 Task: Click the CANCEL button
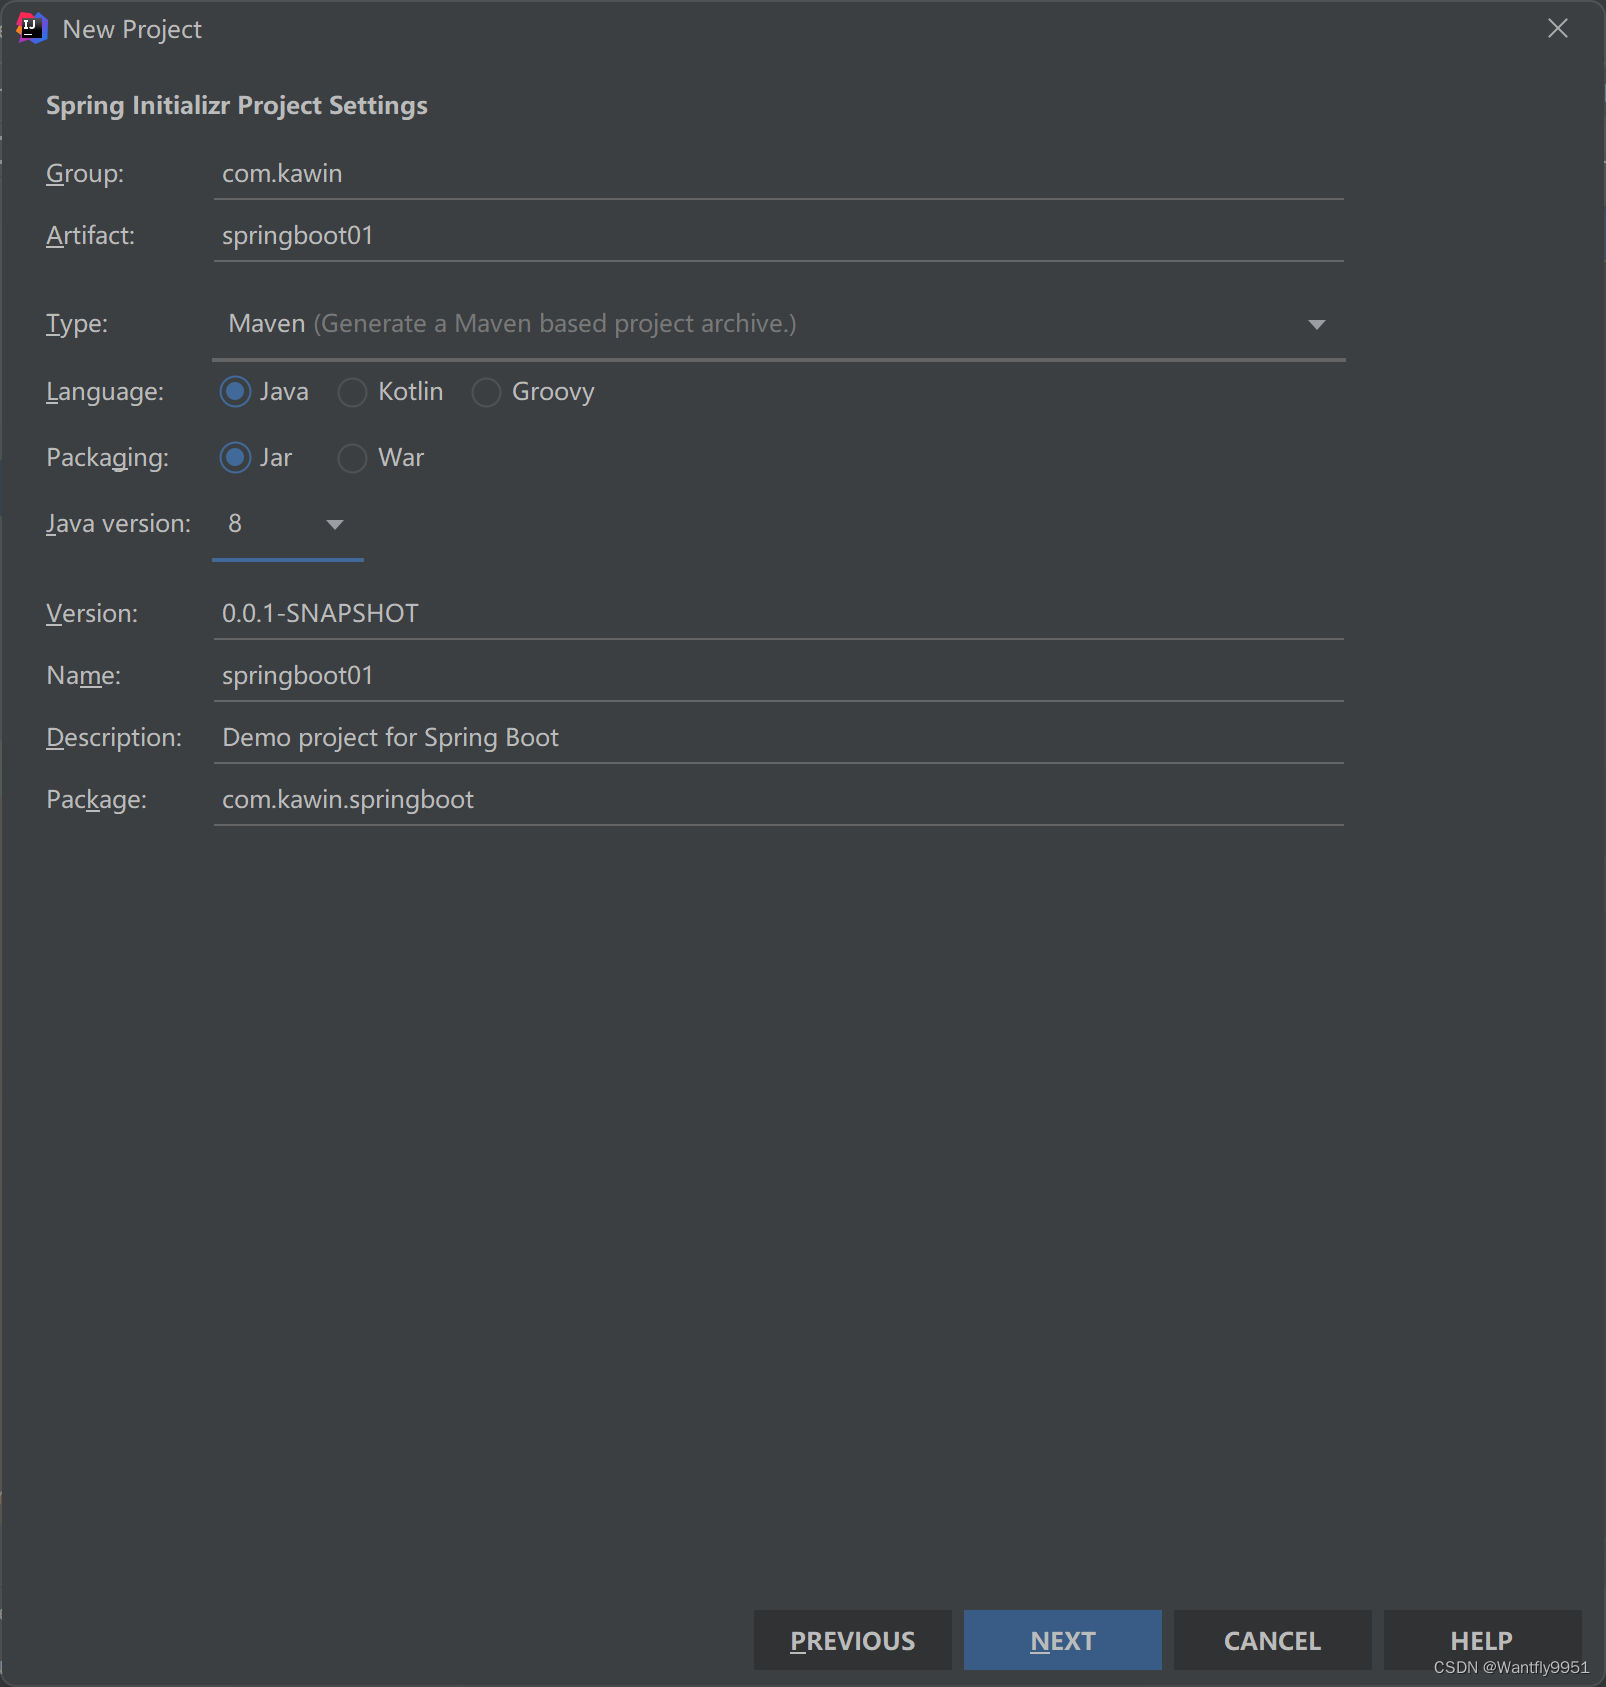pos(1272,1640)
